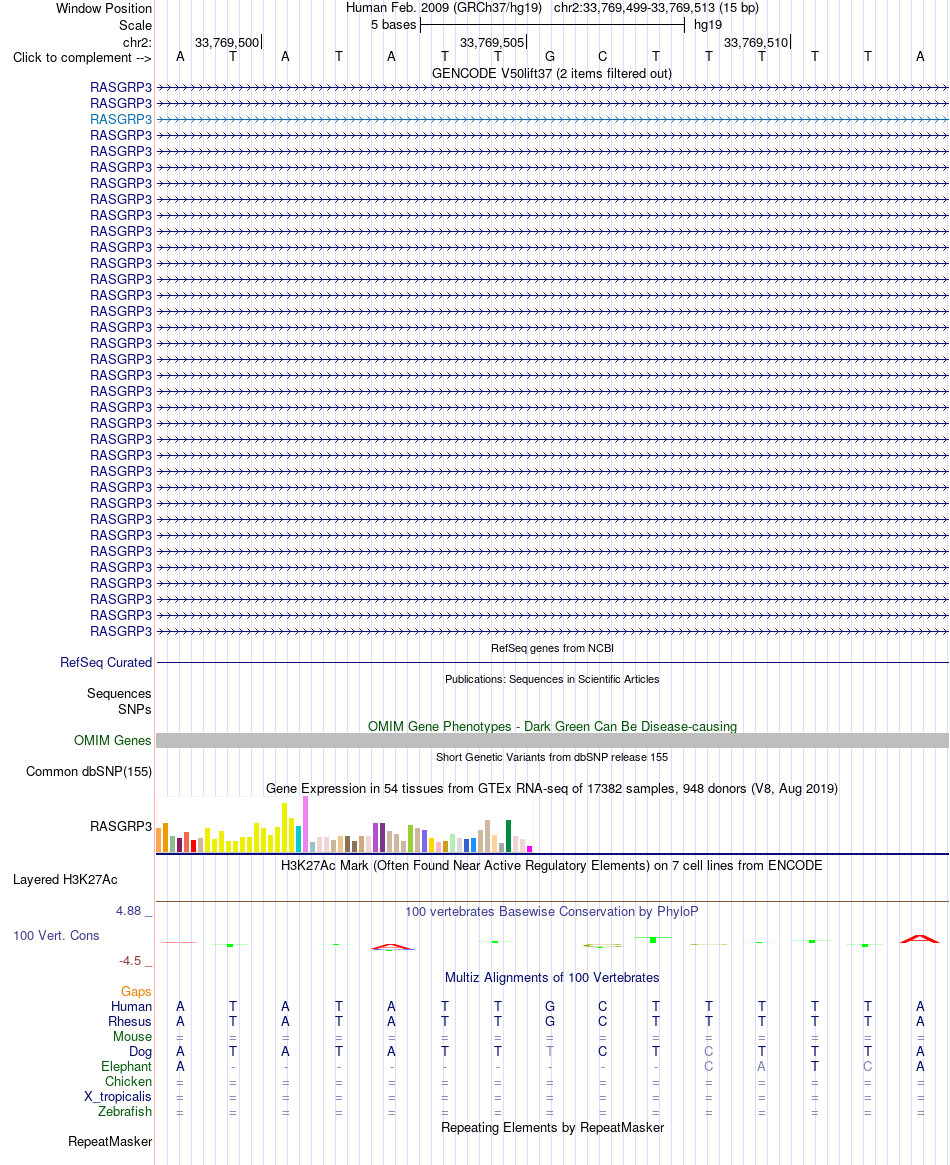950x1165 pixels.
Task: Click the grey OMIM Genes bar
Action: point(552,741)
